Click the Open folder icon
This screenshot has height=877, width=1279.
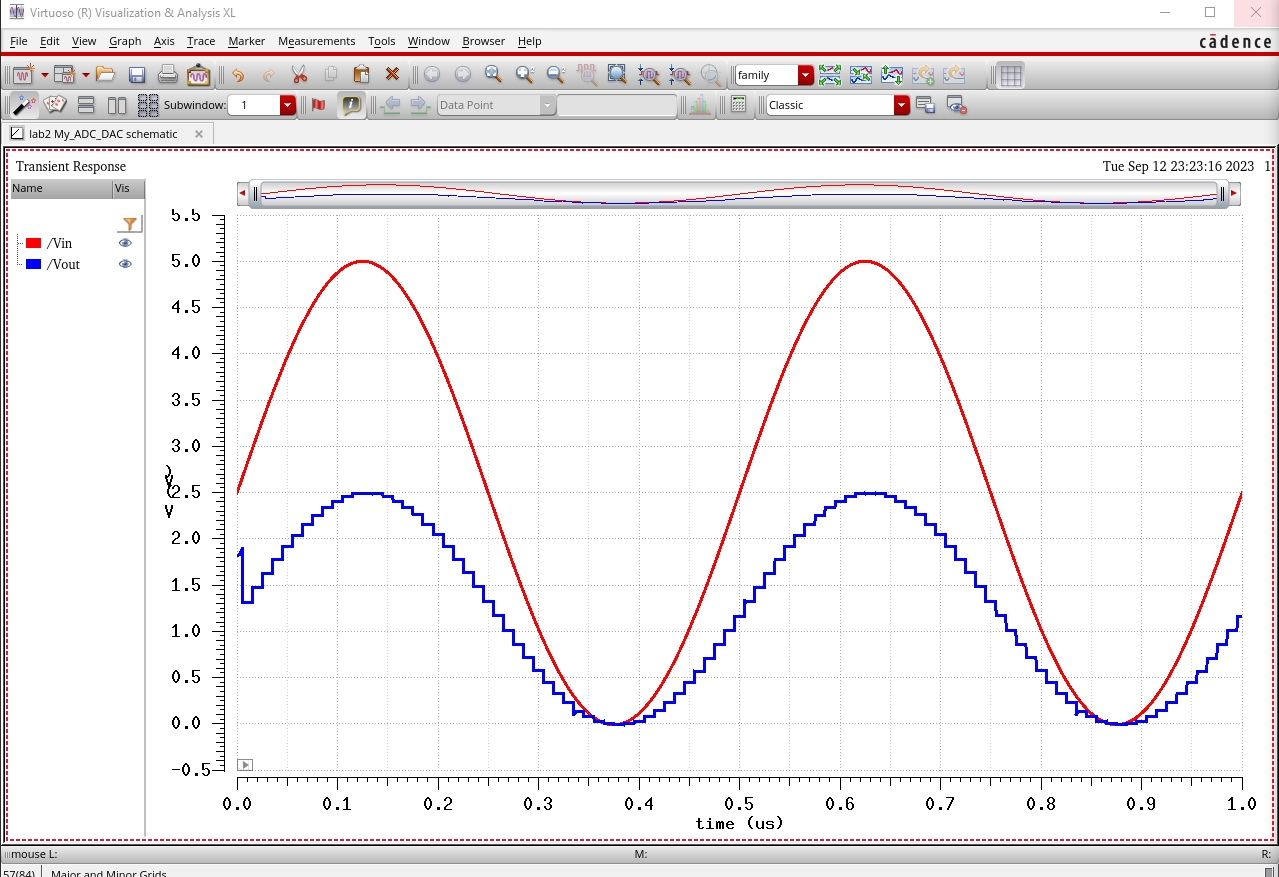point(105,75)
